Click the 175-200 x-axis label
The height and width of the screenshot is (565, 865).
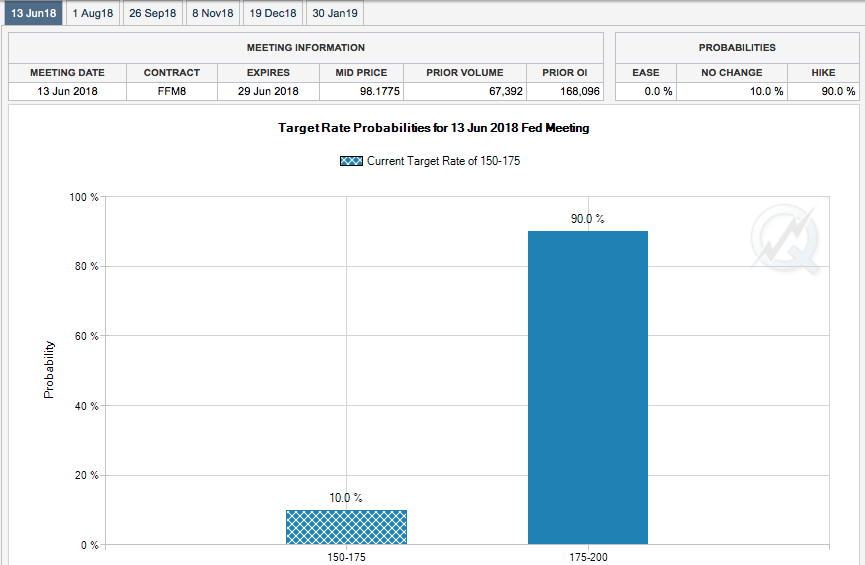[587, 556]
